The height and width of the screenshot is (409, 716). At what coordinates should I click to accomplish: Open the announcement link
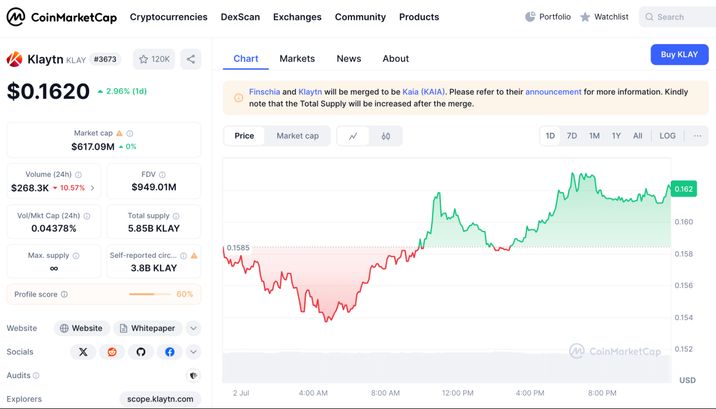[553, 92]
